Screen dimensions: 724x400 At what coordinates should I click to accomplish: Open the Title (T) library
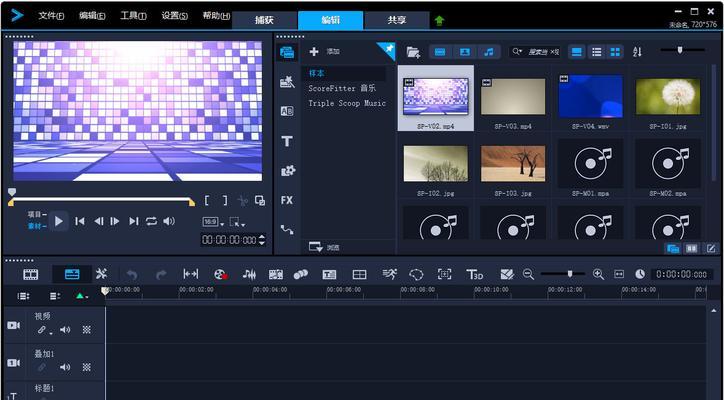point(287,141)
